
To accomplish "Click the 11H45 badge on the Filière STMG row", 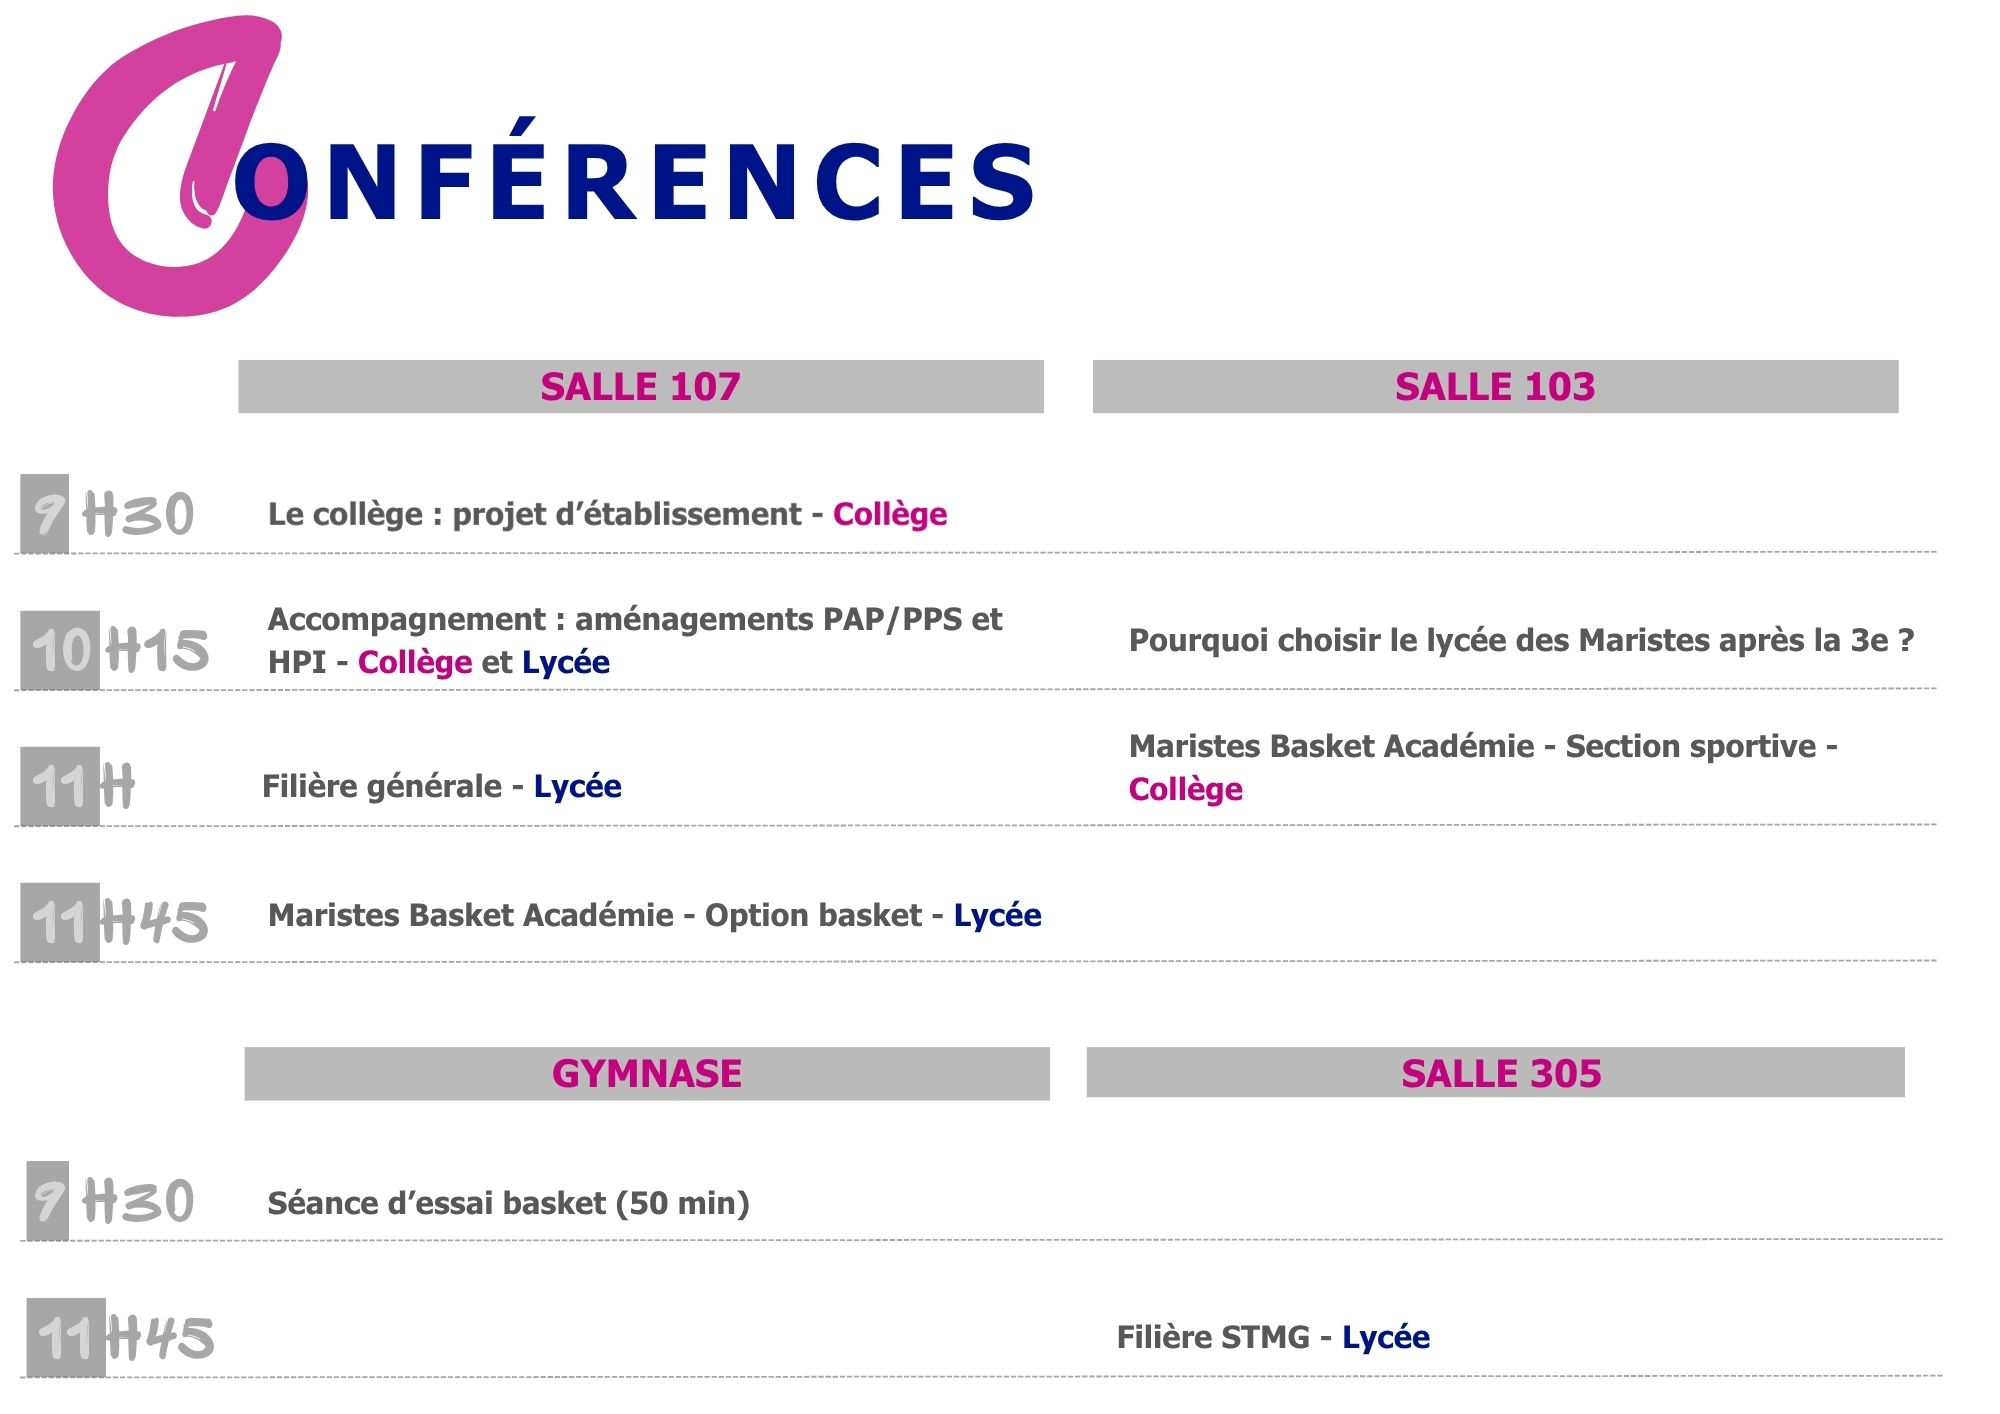I will [x=120, y=1338].
